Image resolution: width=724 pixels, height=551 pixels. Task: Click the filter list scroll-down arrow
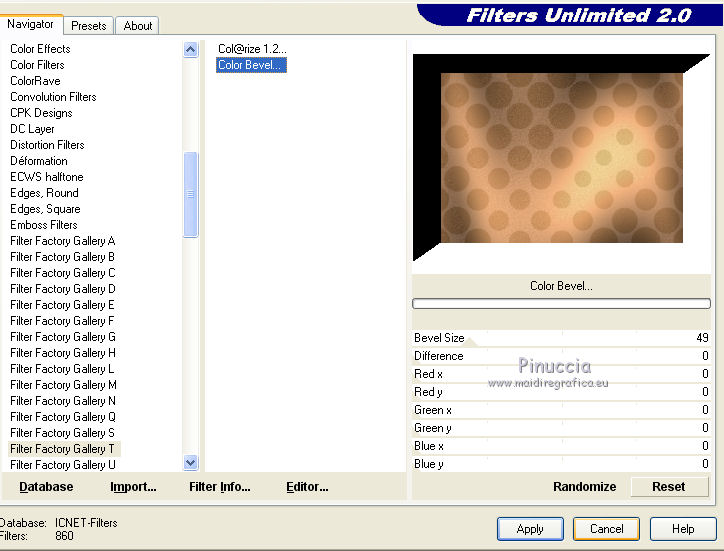click(190, 462)
